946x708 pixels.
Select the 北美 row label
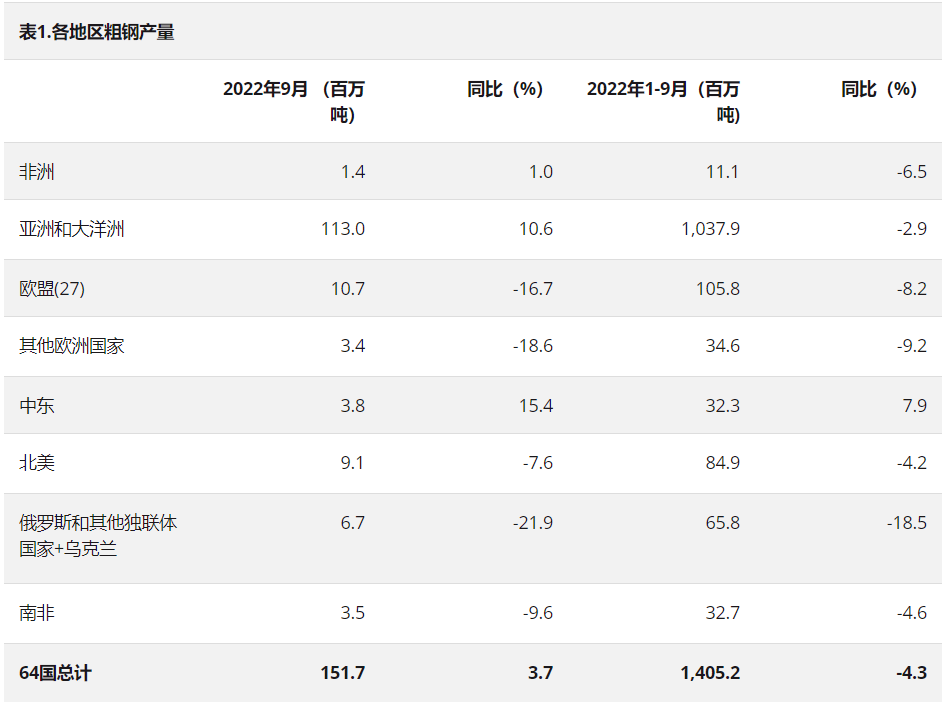(x=37, y=463)
